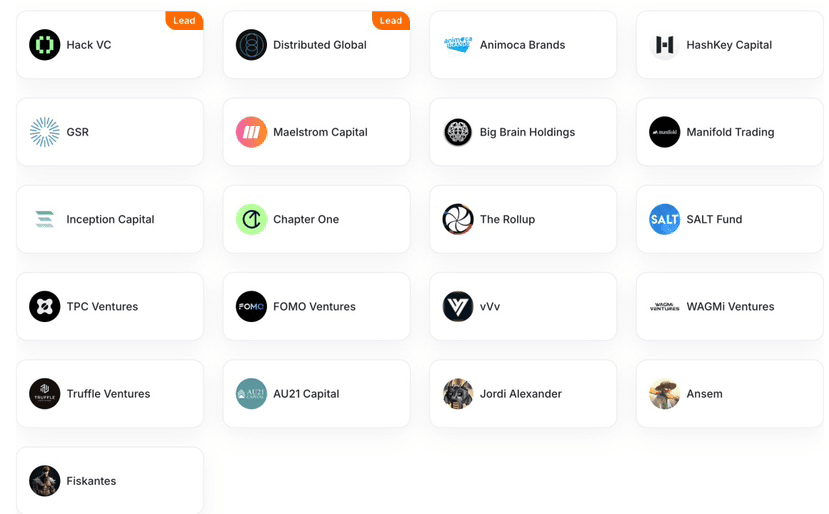
Task: Click the Lead badge on Hack VC
Action: pos(184,21)
